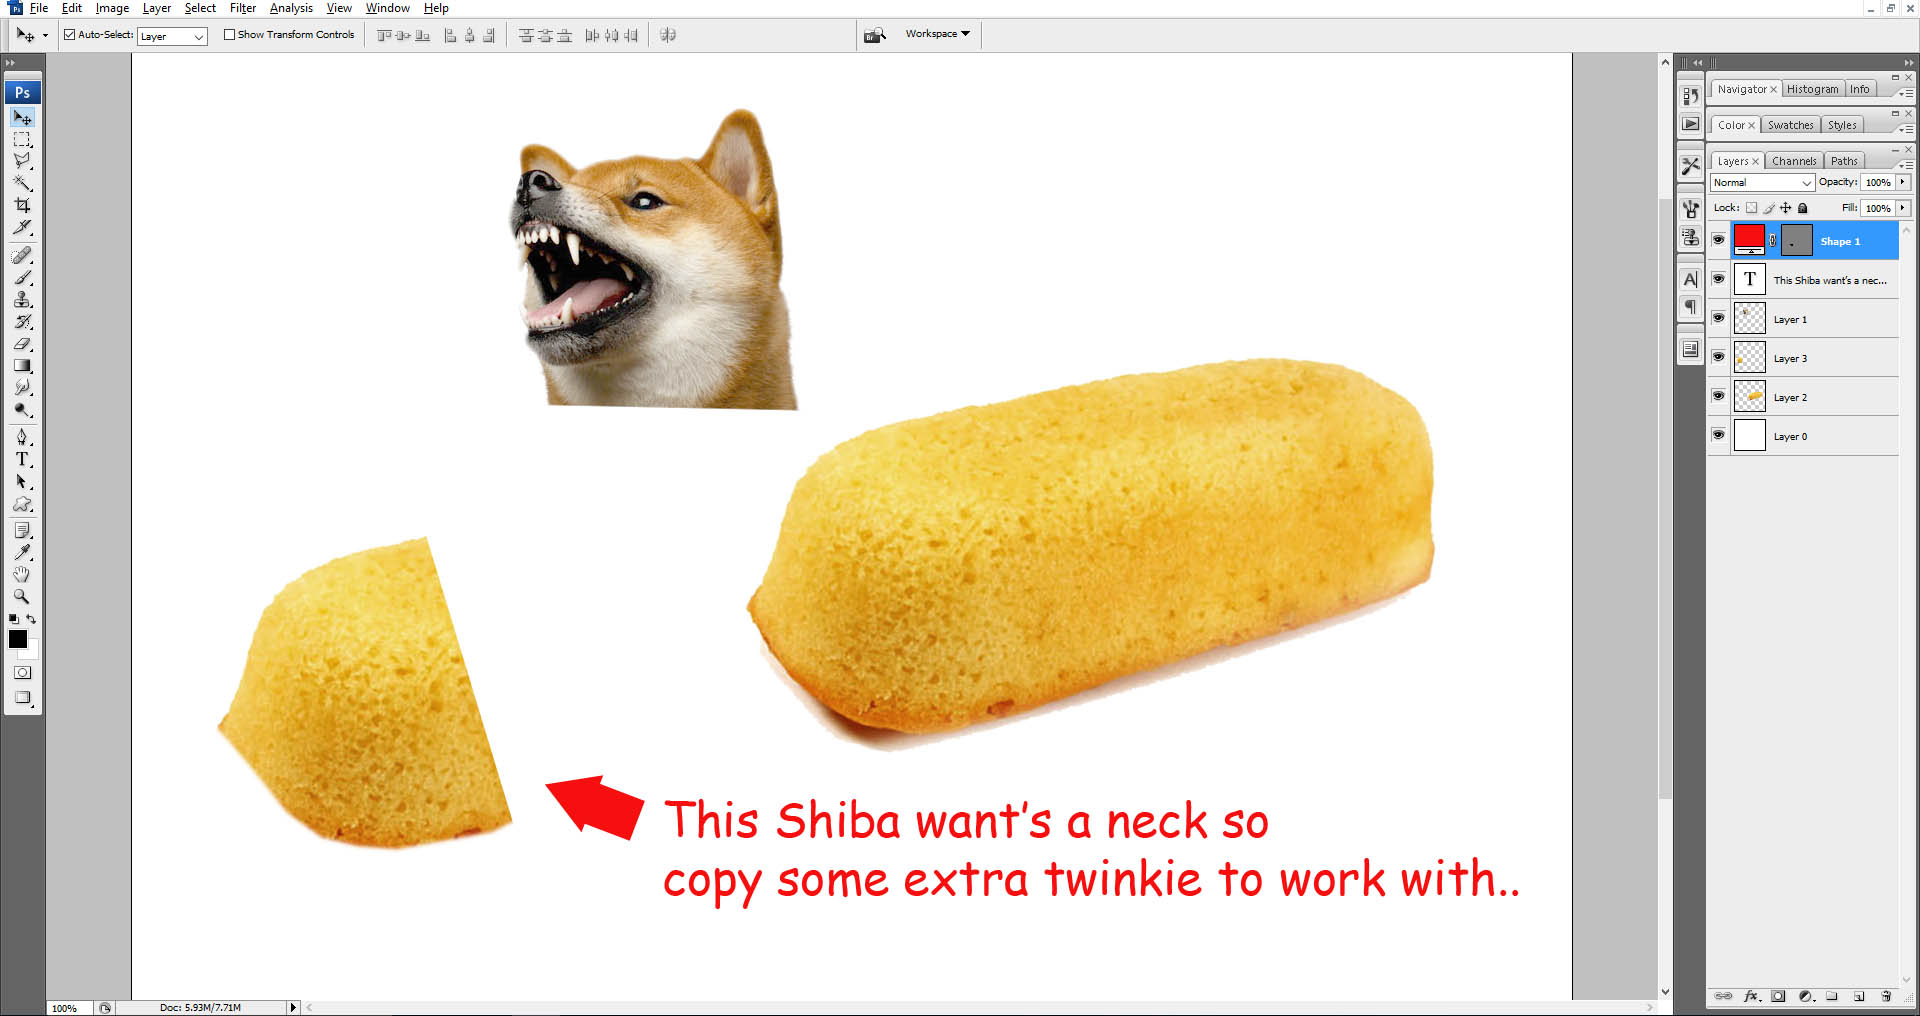Open the Layers panel flyout menu

tap(1906, 164)
